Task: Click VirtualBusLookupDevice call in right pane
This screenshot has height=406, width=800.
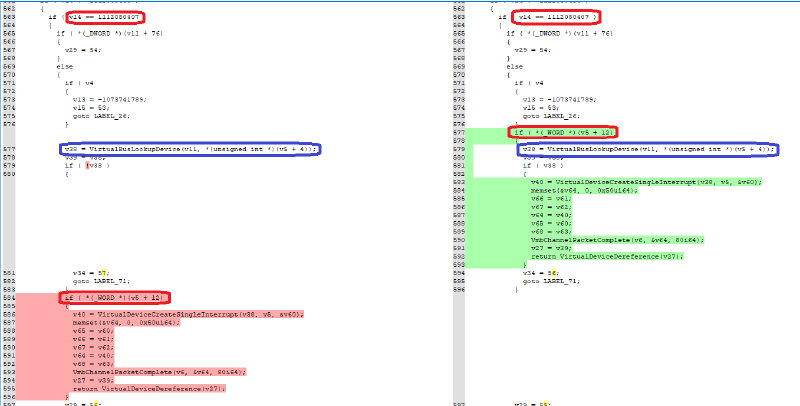Action: coord(648,149)
